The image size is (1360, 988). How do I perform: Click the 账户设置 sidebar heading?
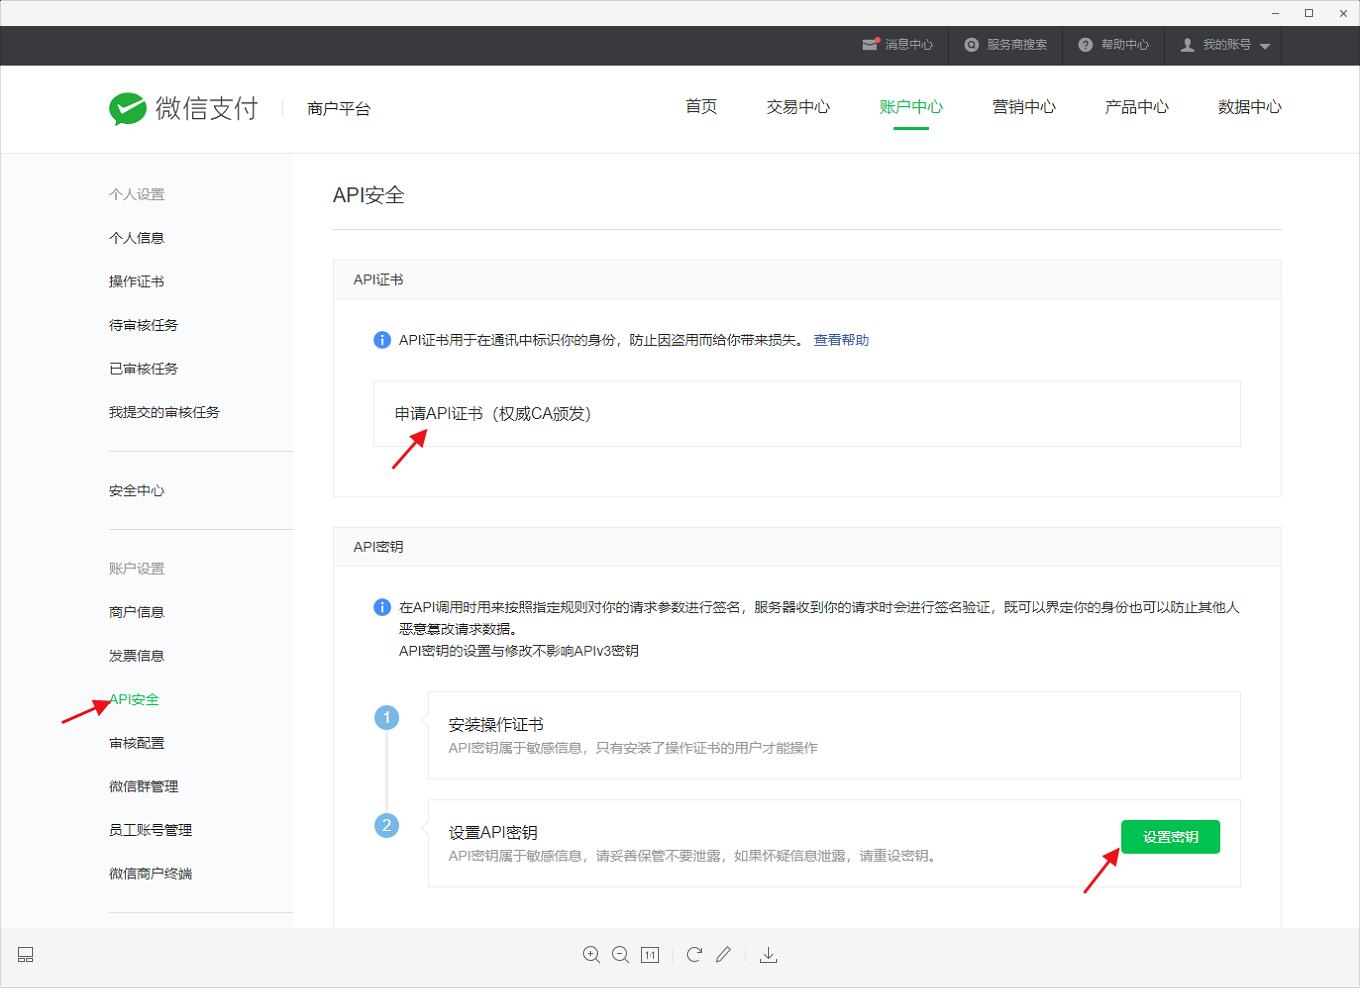[x=137, y=568]
